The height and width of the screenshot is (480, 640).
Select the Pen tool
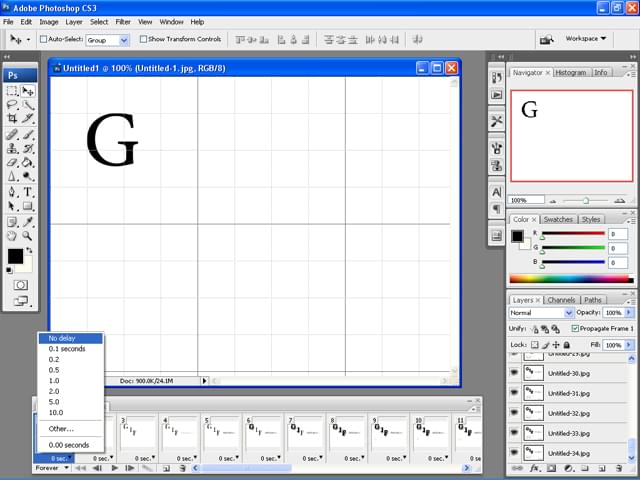coord(12,192)
